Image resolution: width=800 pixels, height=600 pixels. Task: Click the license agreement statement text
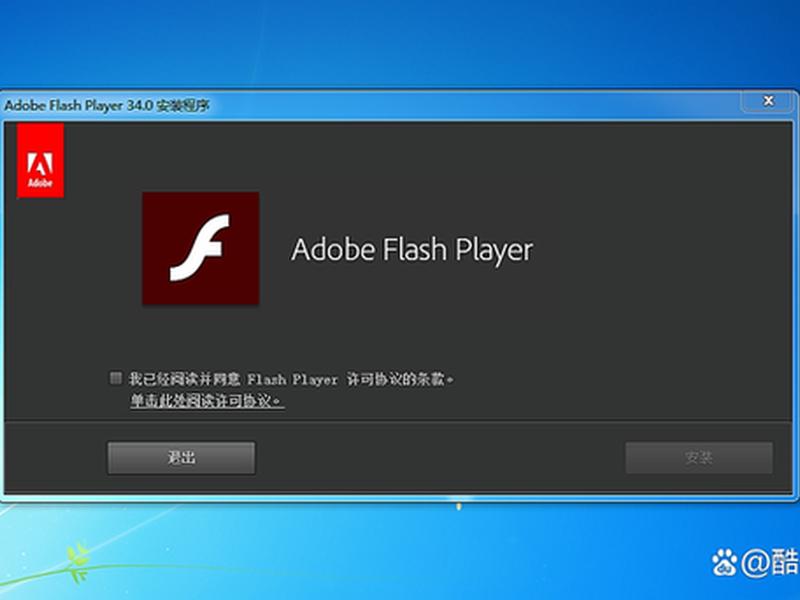point(291,379)
